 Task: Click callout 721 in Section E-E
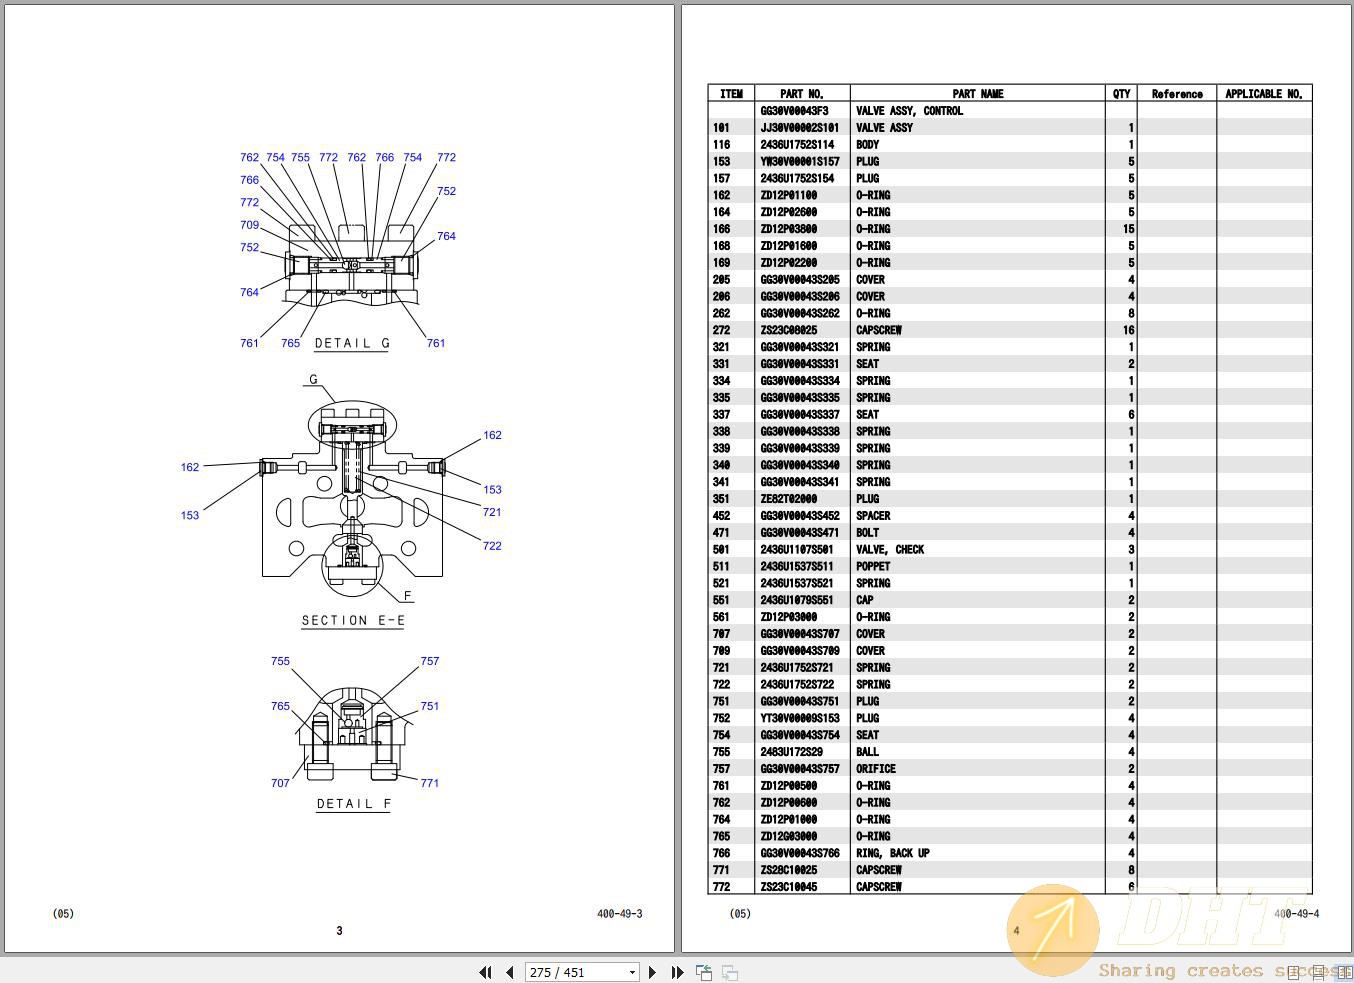pos(492,512)
